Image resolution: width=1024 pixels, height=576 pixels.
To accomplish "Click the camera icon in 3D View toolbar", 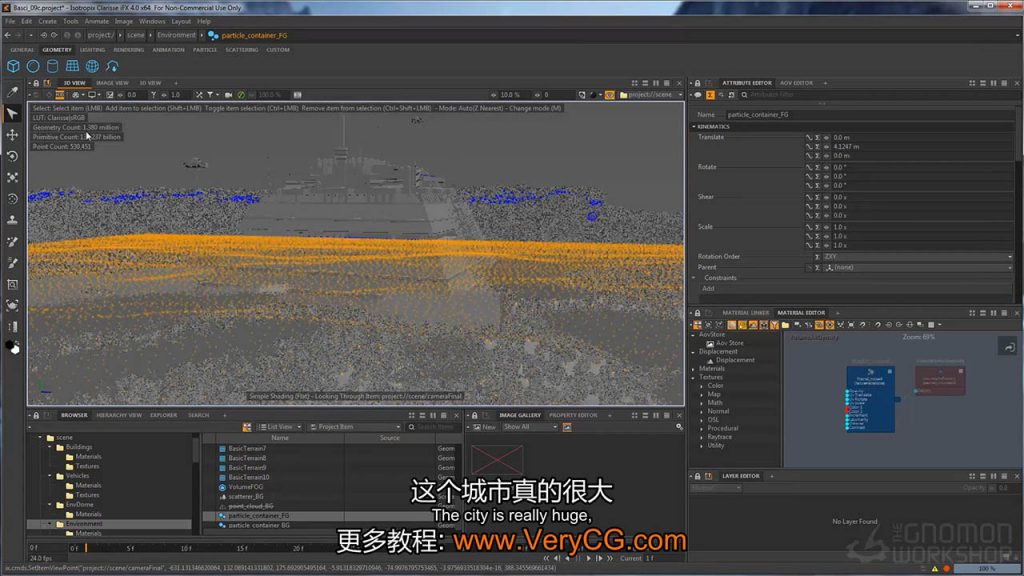I will (x=229, y=95).
